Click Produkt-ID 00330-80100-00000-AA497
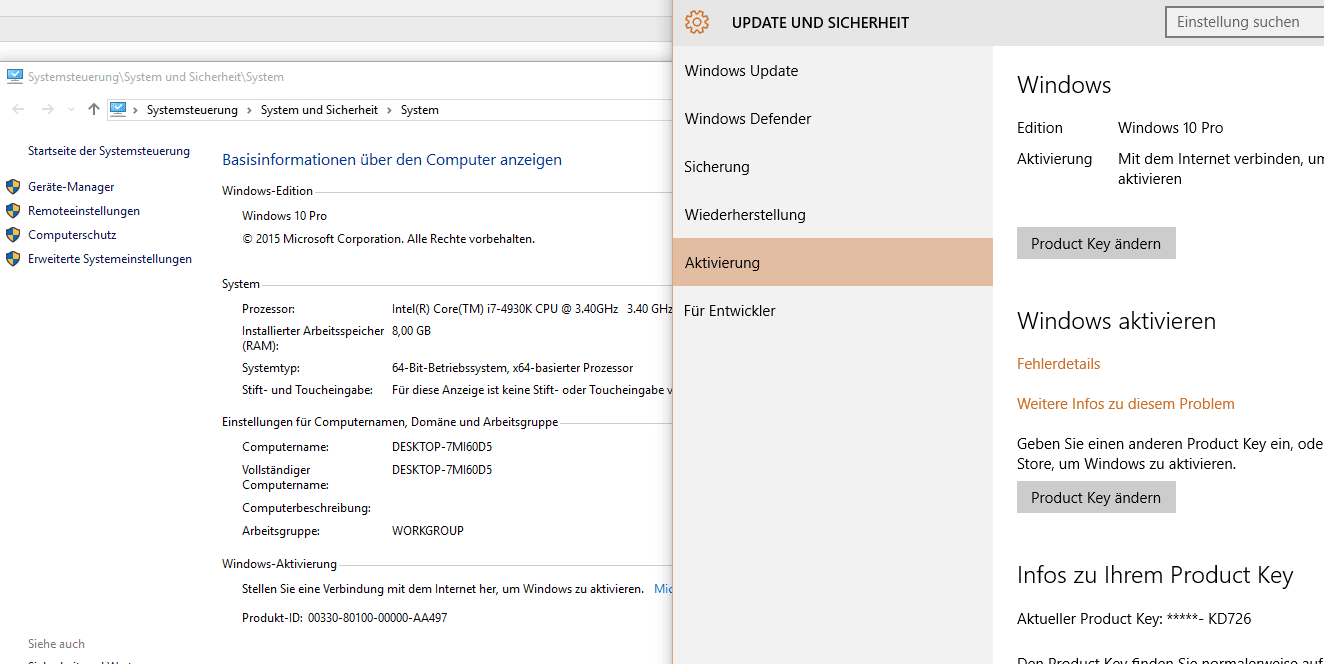 345,618
